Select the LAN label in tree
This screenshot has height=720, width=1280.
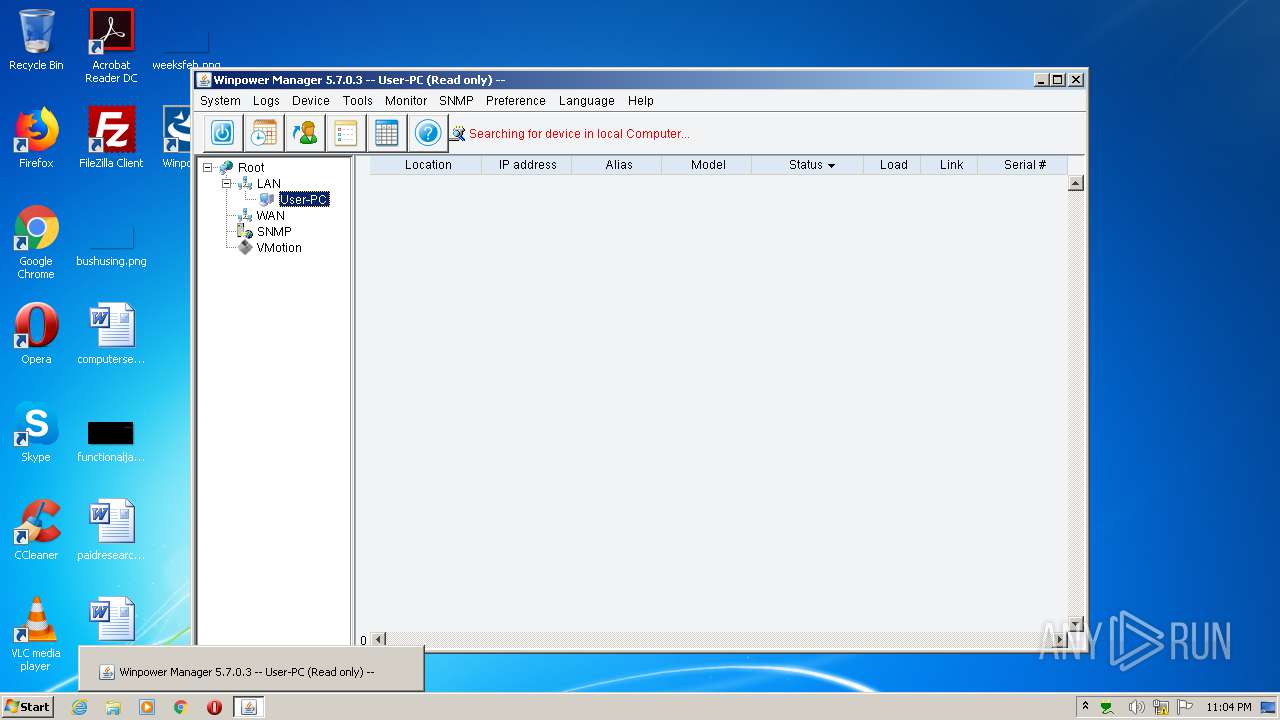pos(269,183)
